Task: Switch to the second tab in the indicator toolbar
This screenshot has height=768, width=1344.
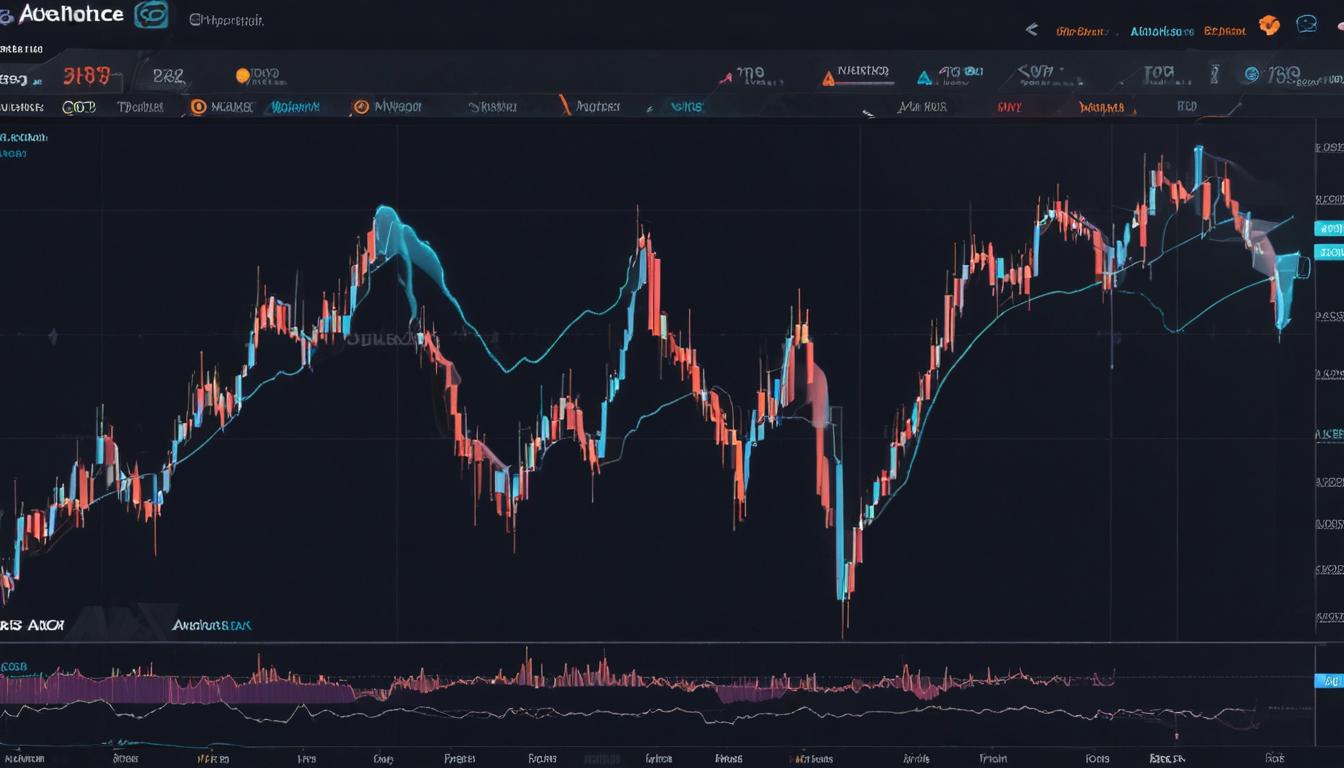Action: (x=140, y=106)
